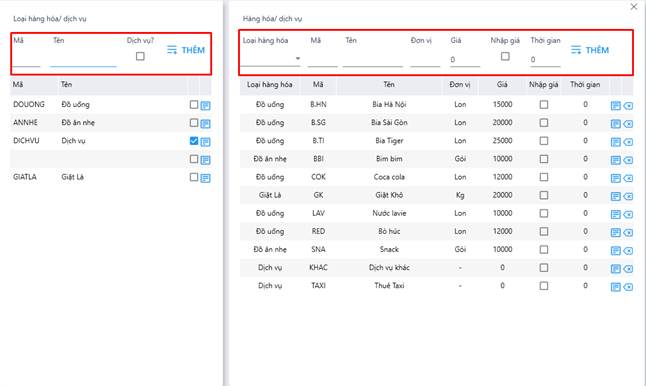
Task: Edit the Snack item row
Action: [616, 251]
